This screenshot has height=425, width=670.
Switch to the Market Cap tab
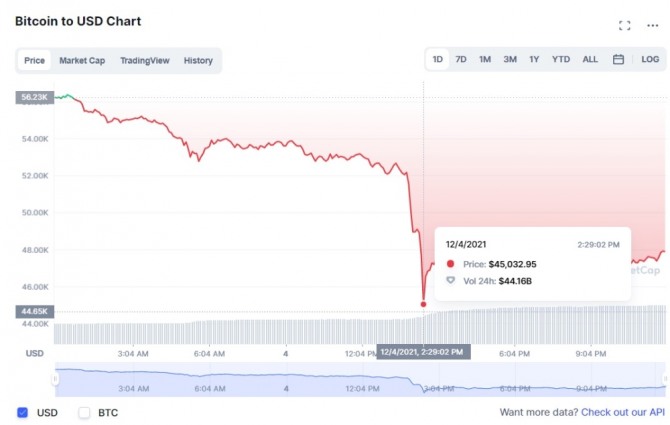click(x=82, y=61)
